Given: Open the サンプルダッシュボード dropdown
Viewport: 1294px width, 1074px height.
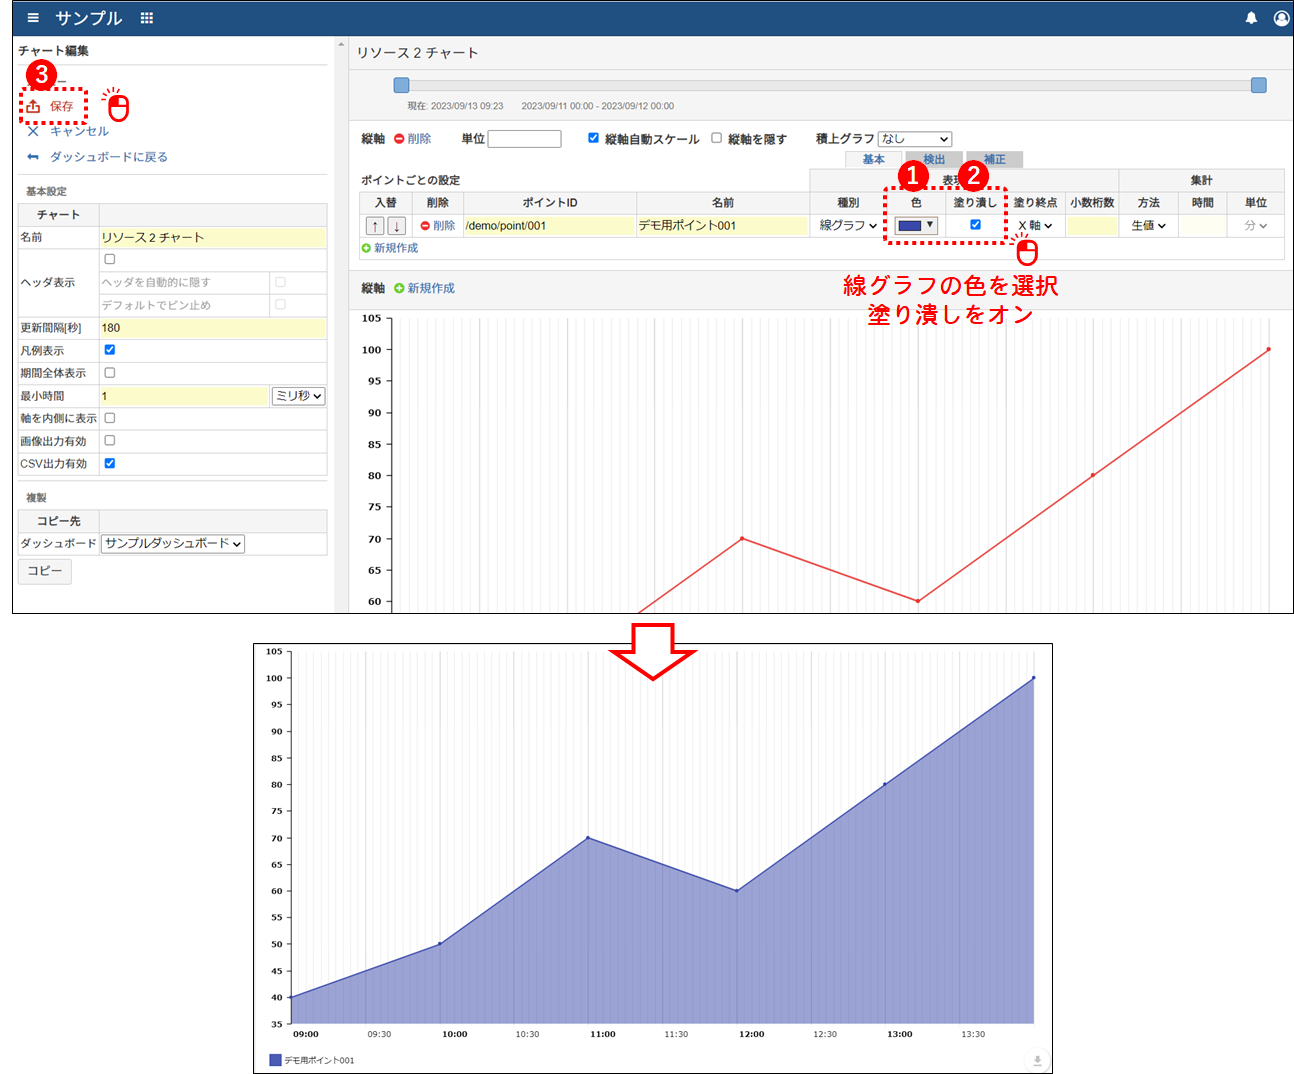Looking at the screenshot, I should 173,544.
